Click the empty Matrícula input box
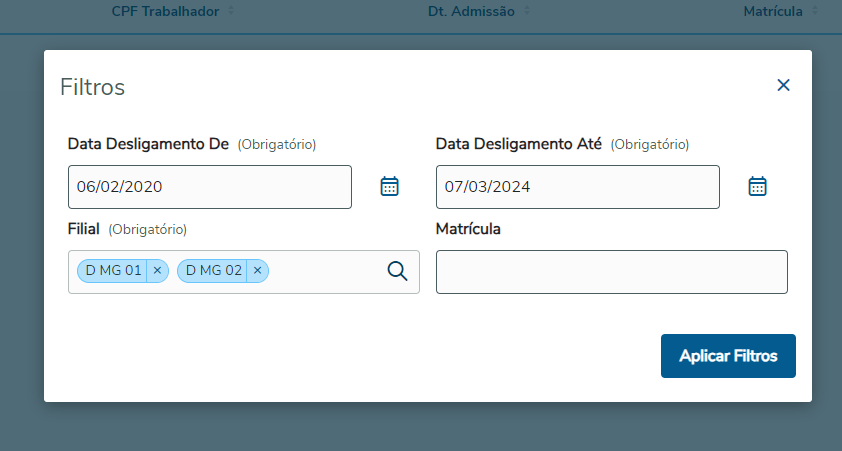The image size is (842, 451). click(611, 272)
